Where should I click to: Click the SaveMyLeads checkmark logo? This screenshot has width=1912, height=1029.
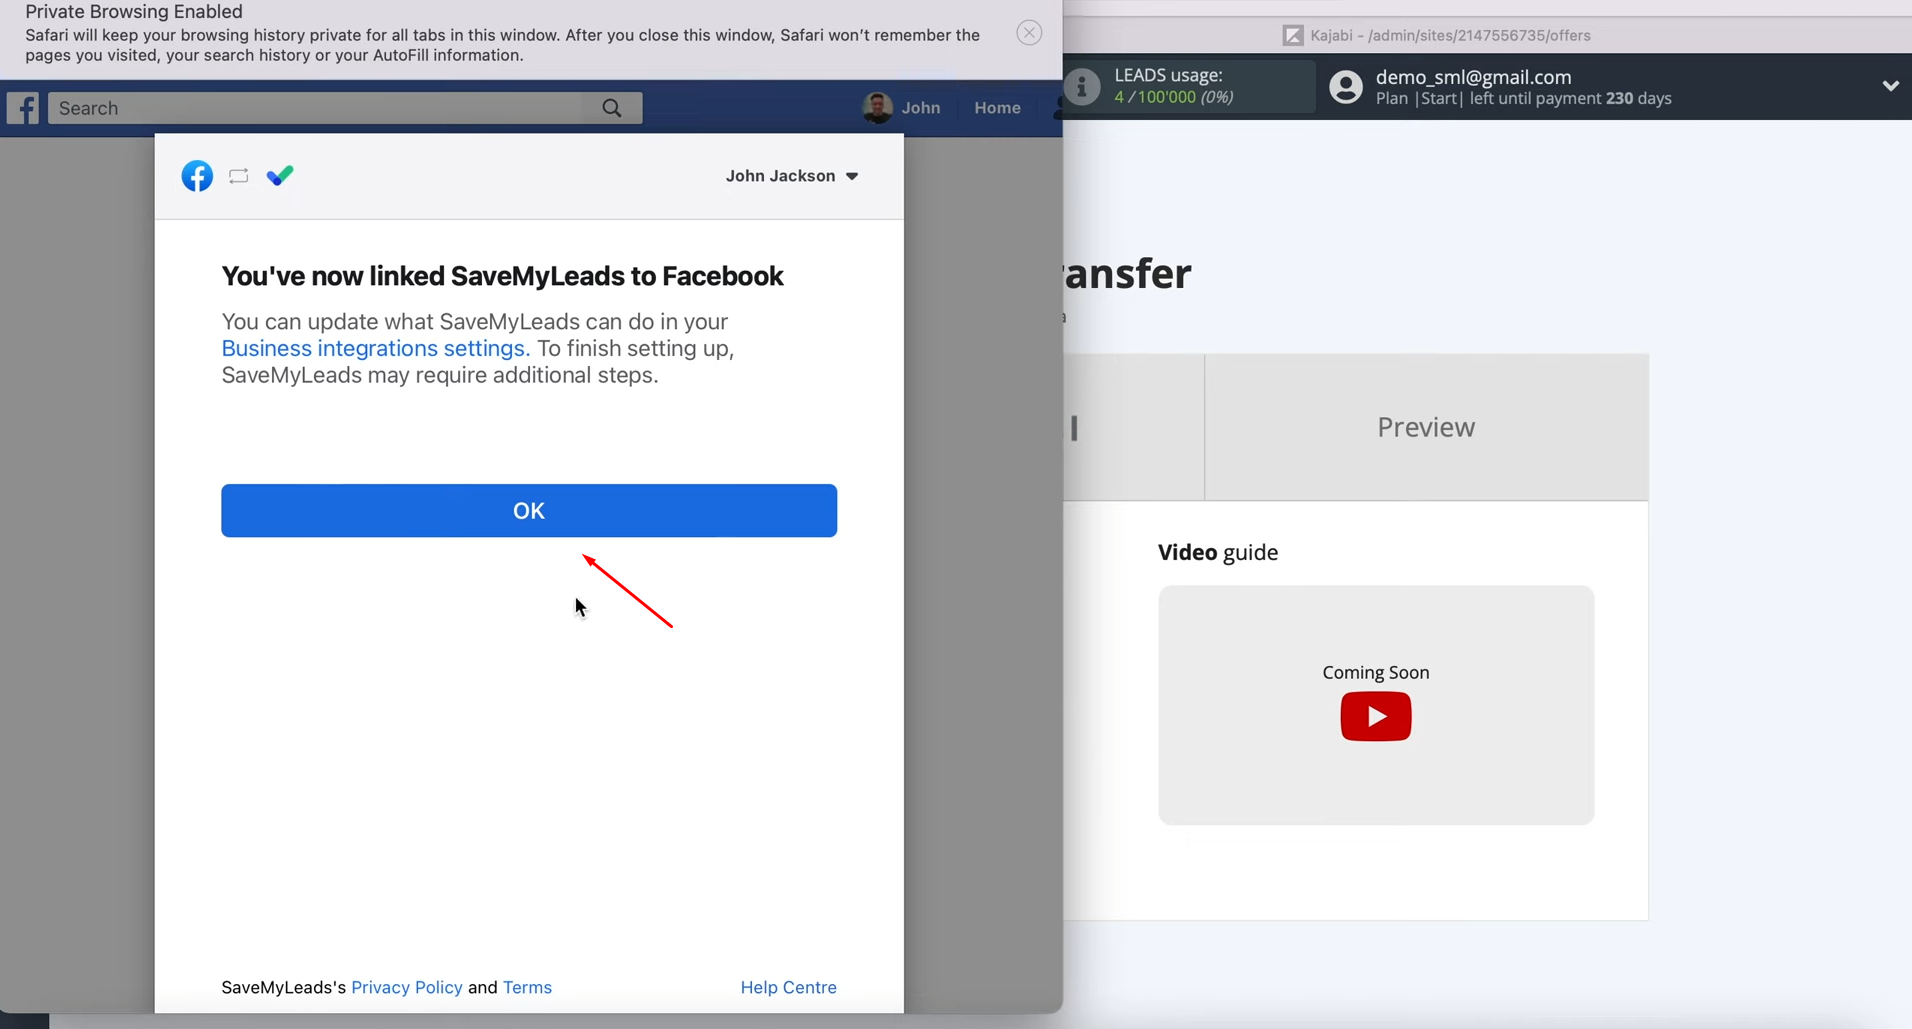(280, 176)
